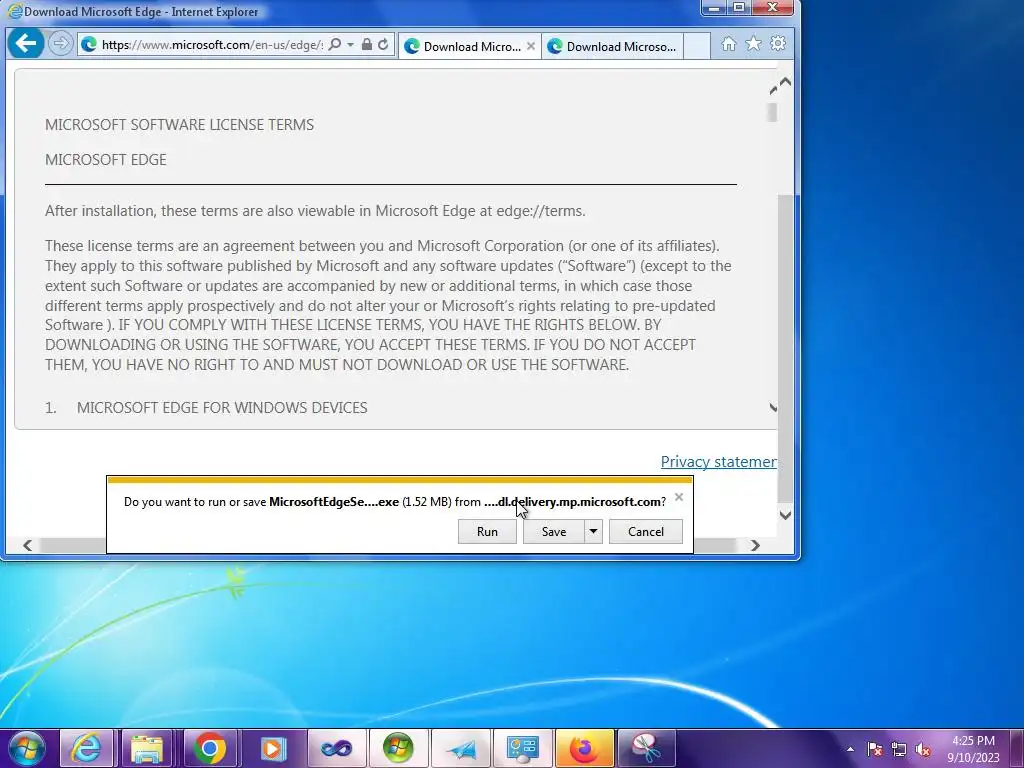Show hidden tray icons arrow
The image size is (1024, 768).
[850, 749]
